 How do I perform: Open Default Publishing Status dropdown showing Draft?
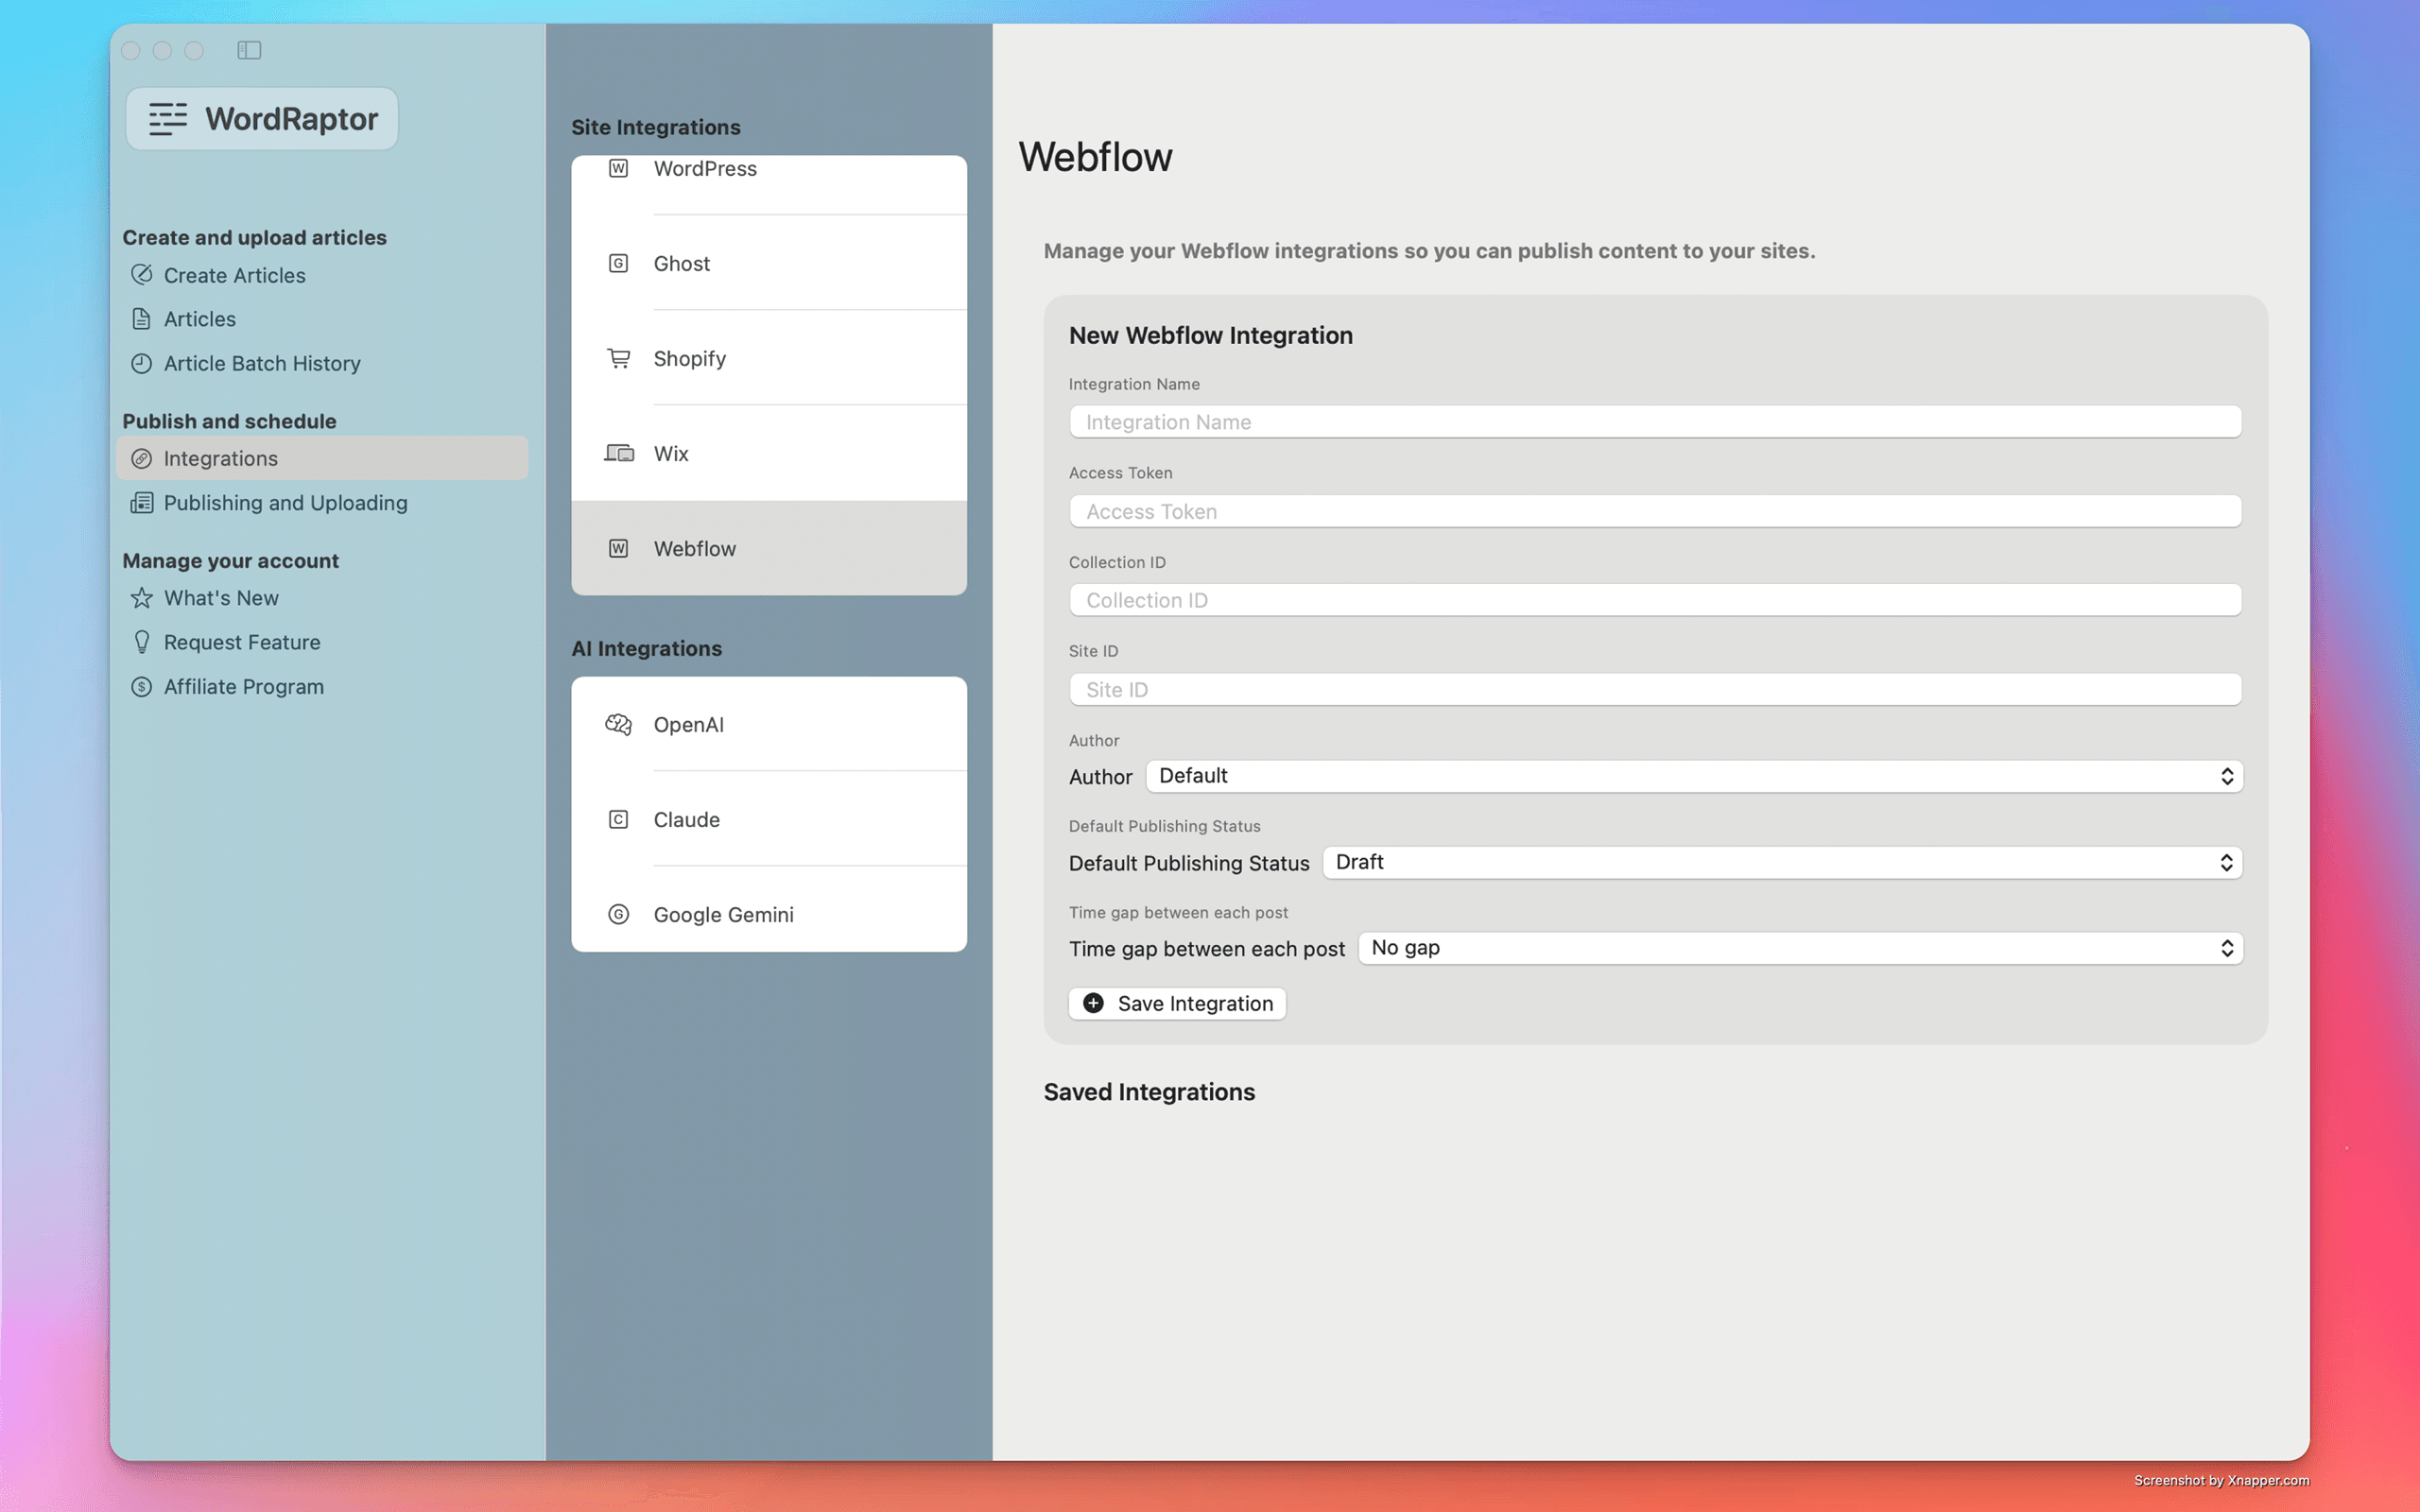tap(1782, 862)
